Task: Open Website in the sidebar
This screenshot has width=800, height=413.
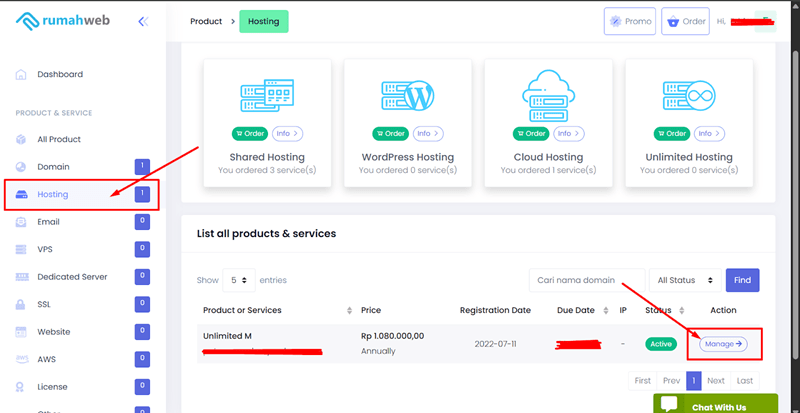Action: [54, 332]
